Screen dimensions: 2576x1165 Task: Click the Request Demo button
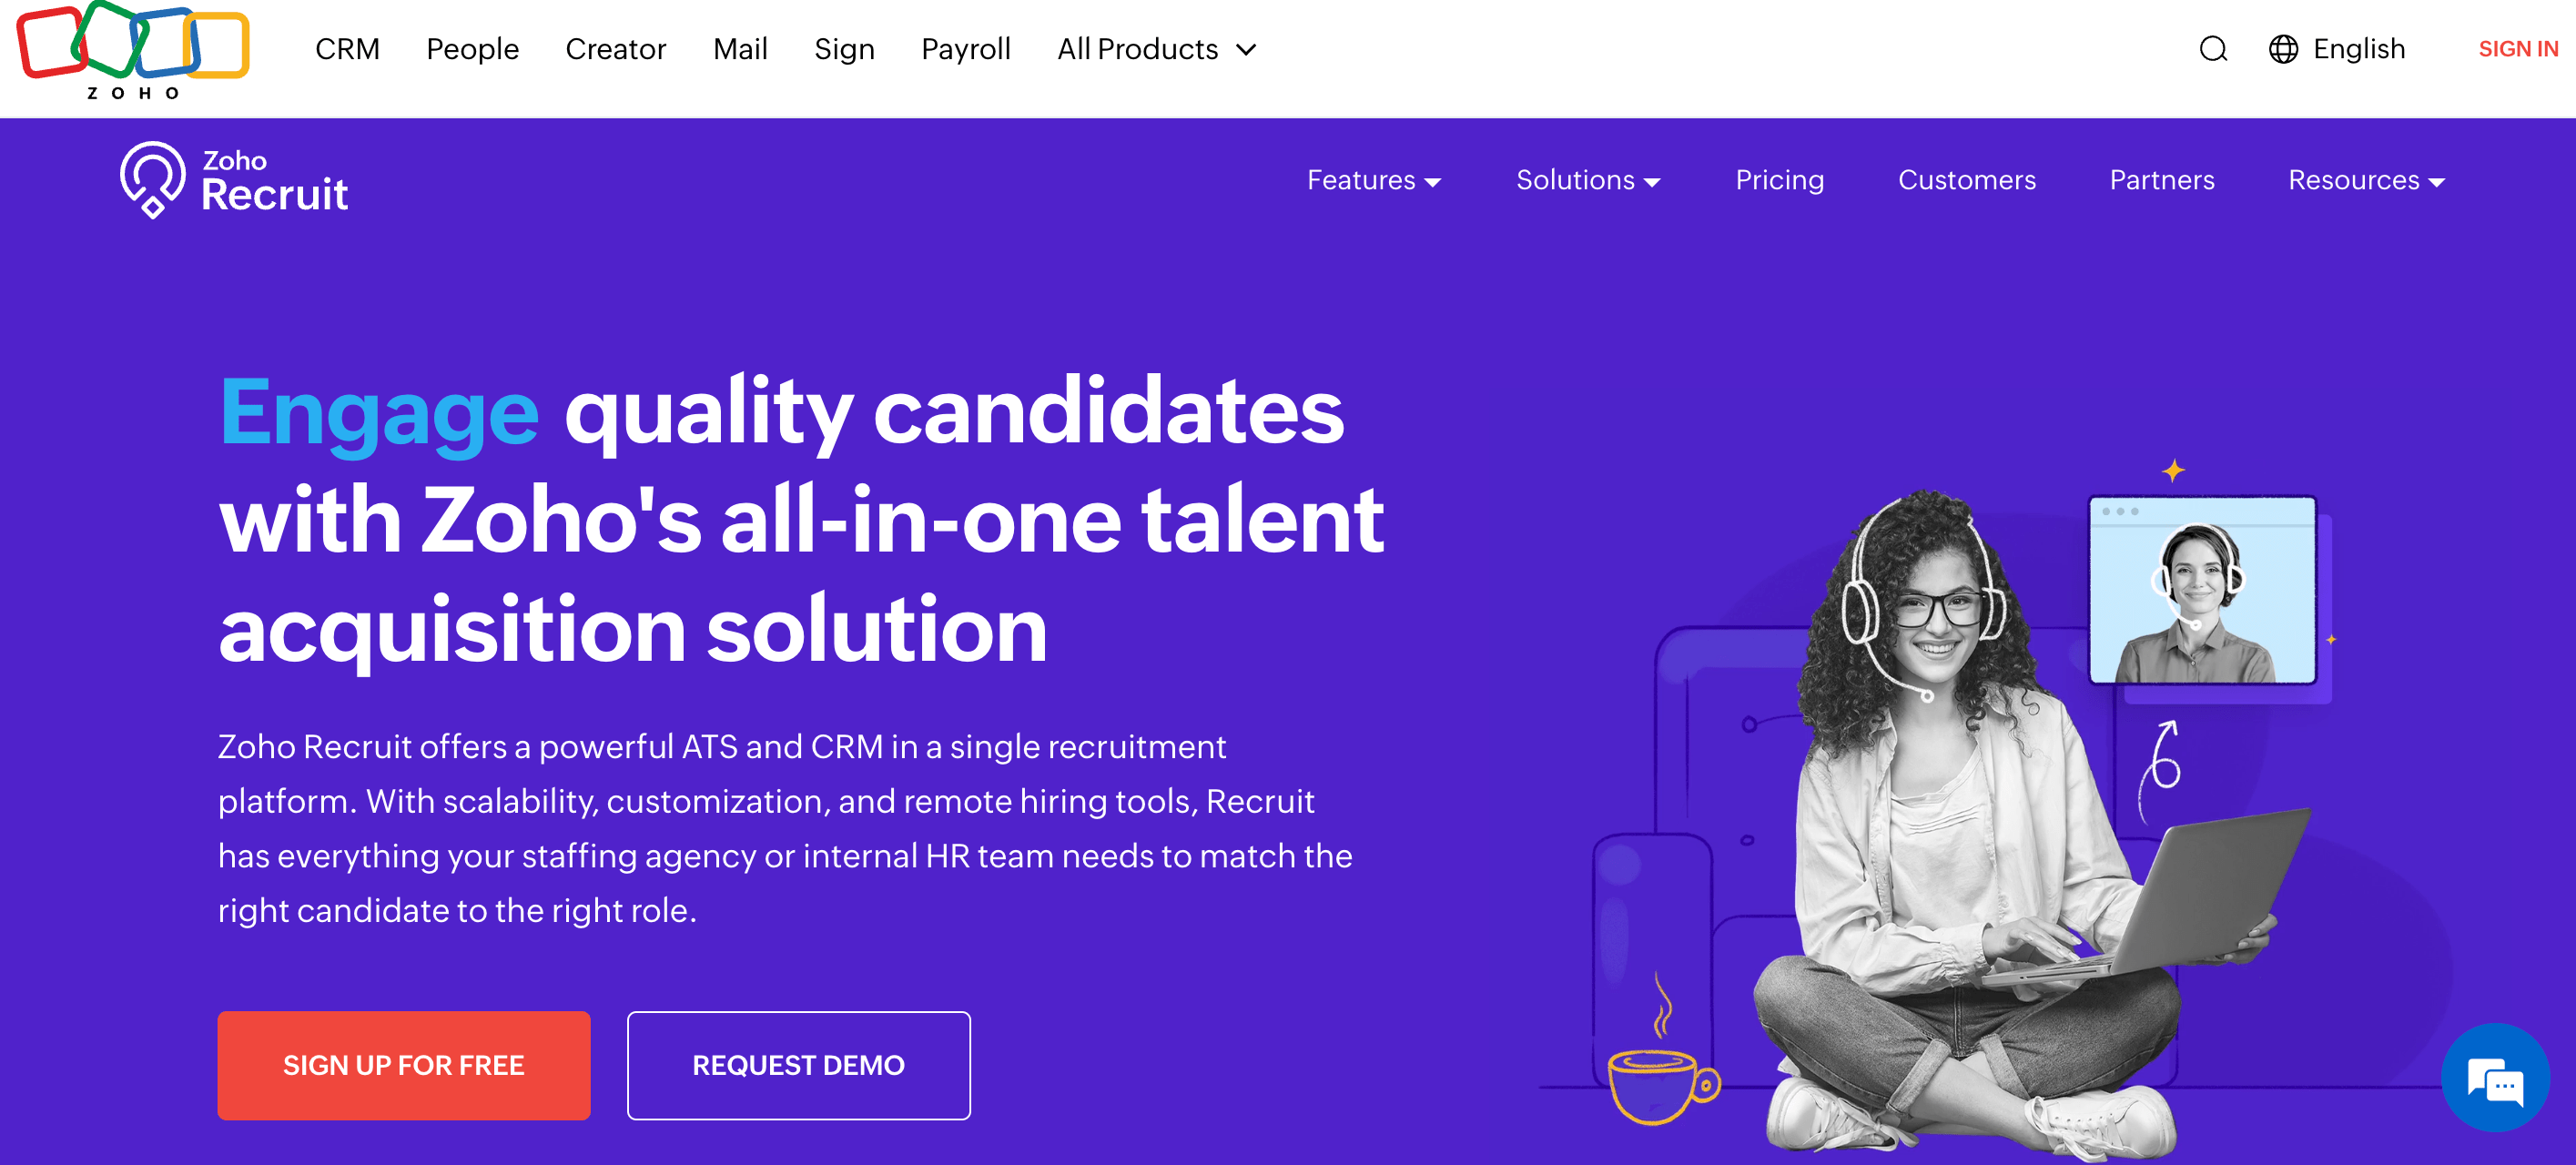point(798,1065)
